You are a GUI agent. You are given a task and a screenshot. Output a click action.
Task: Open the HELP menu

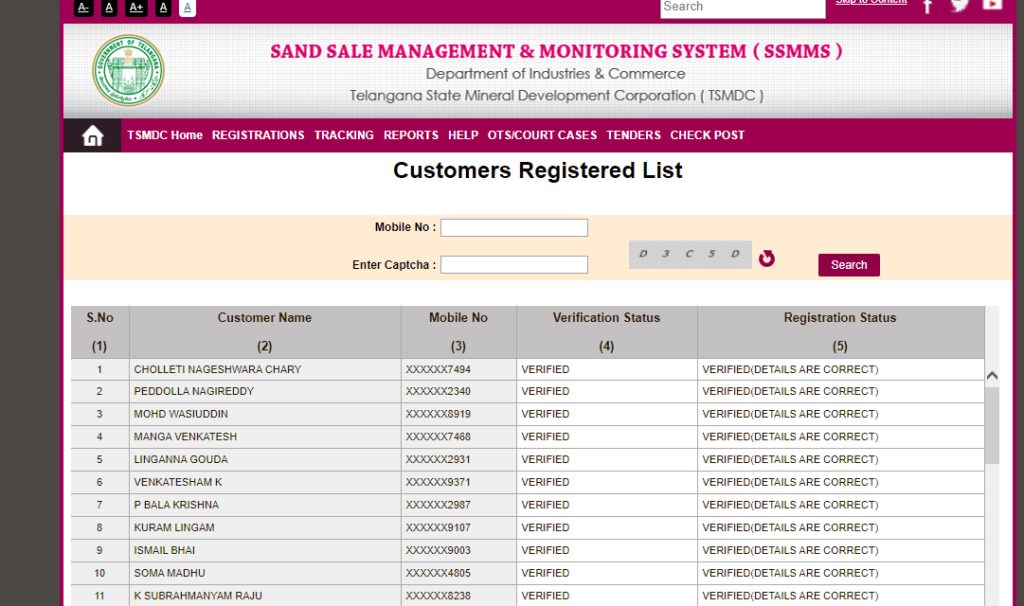click(463, 135)
